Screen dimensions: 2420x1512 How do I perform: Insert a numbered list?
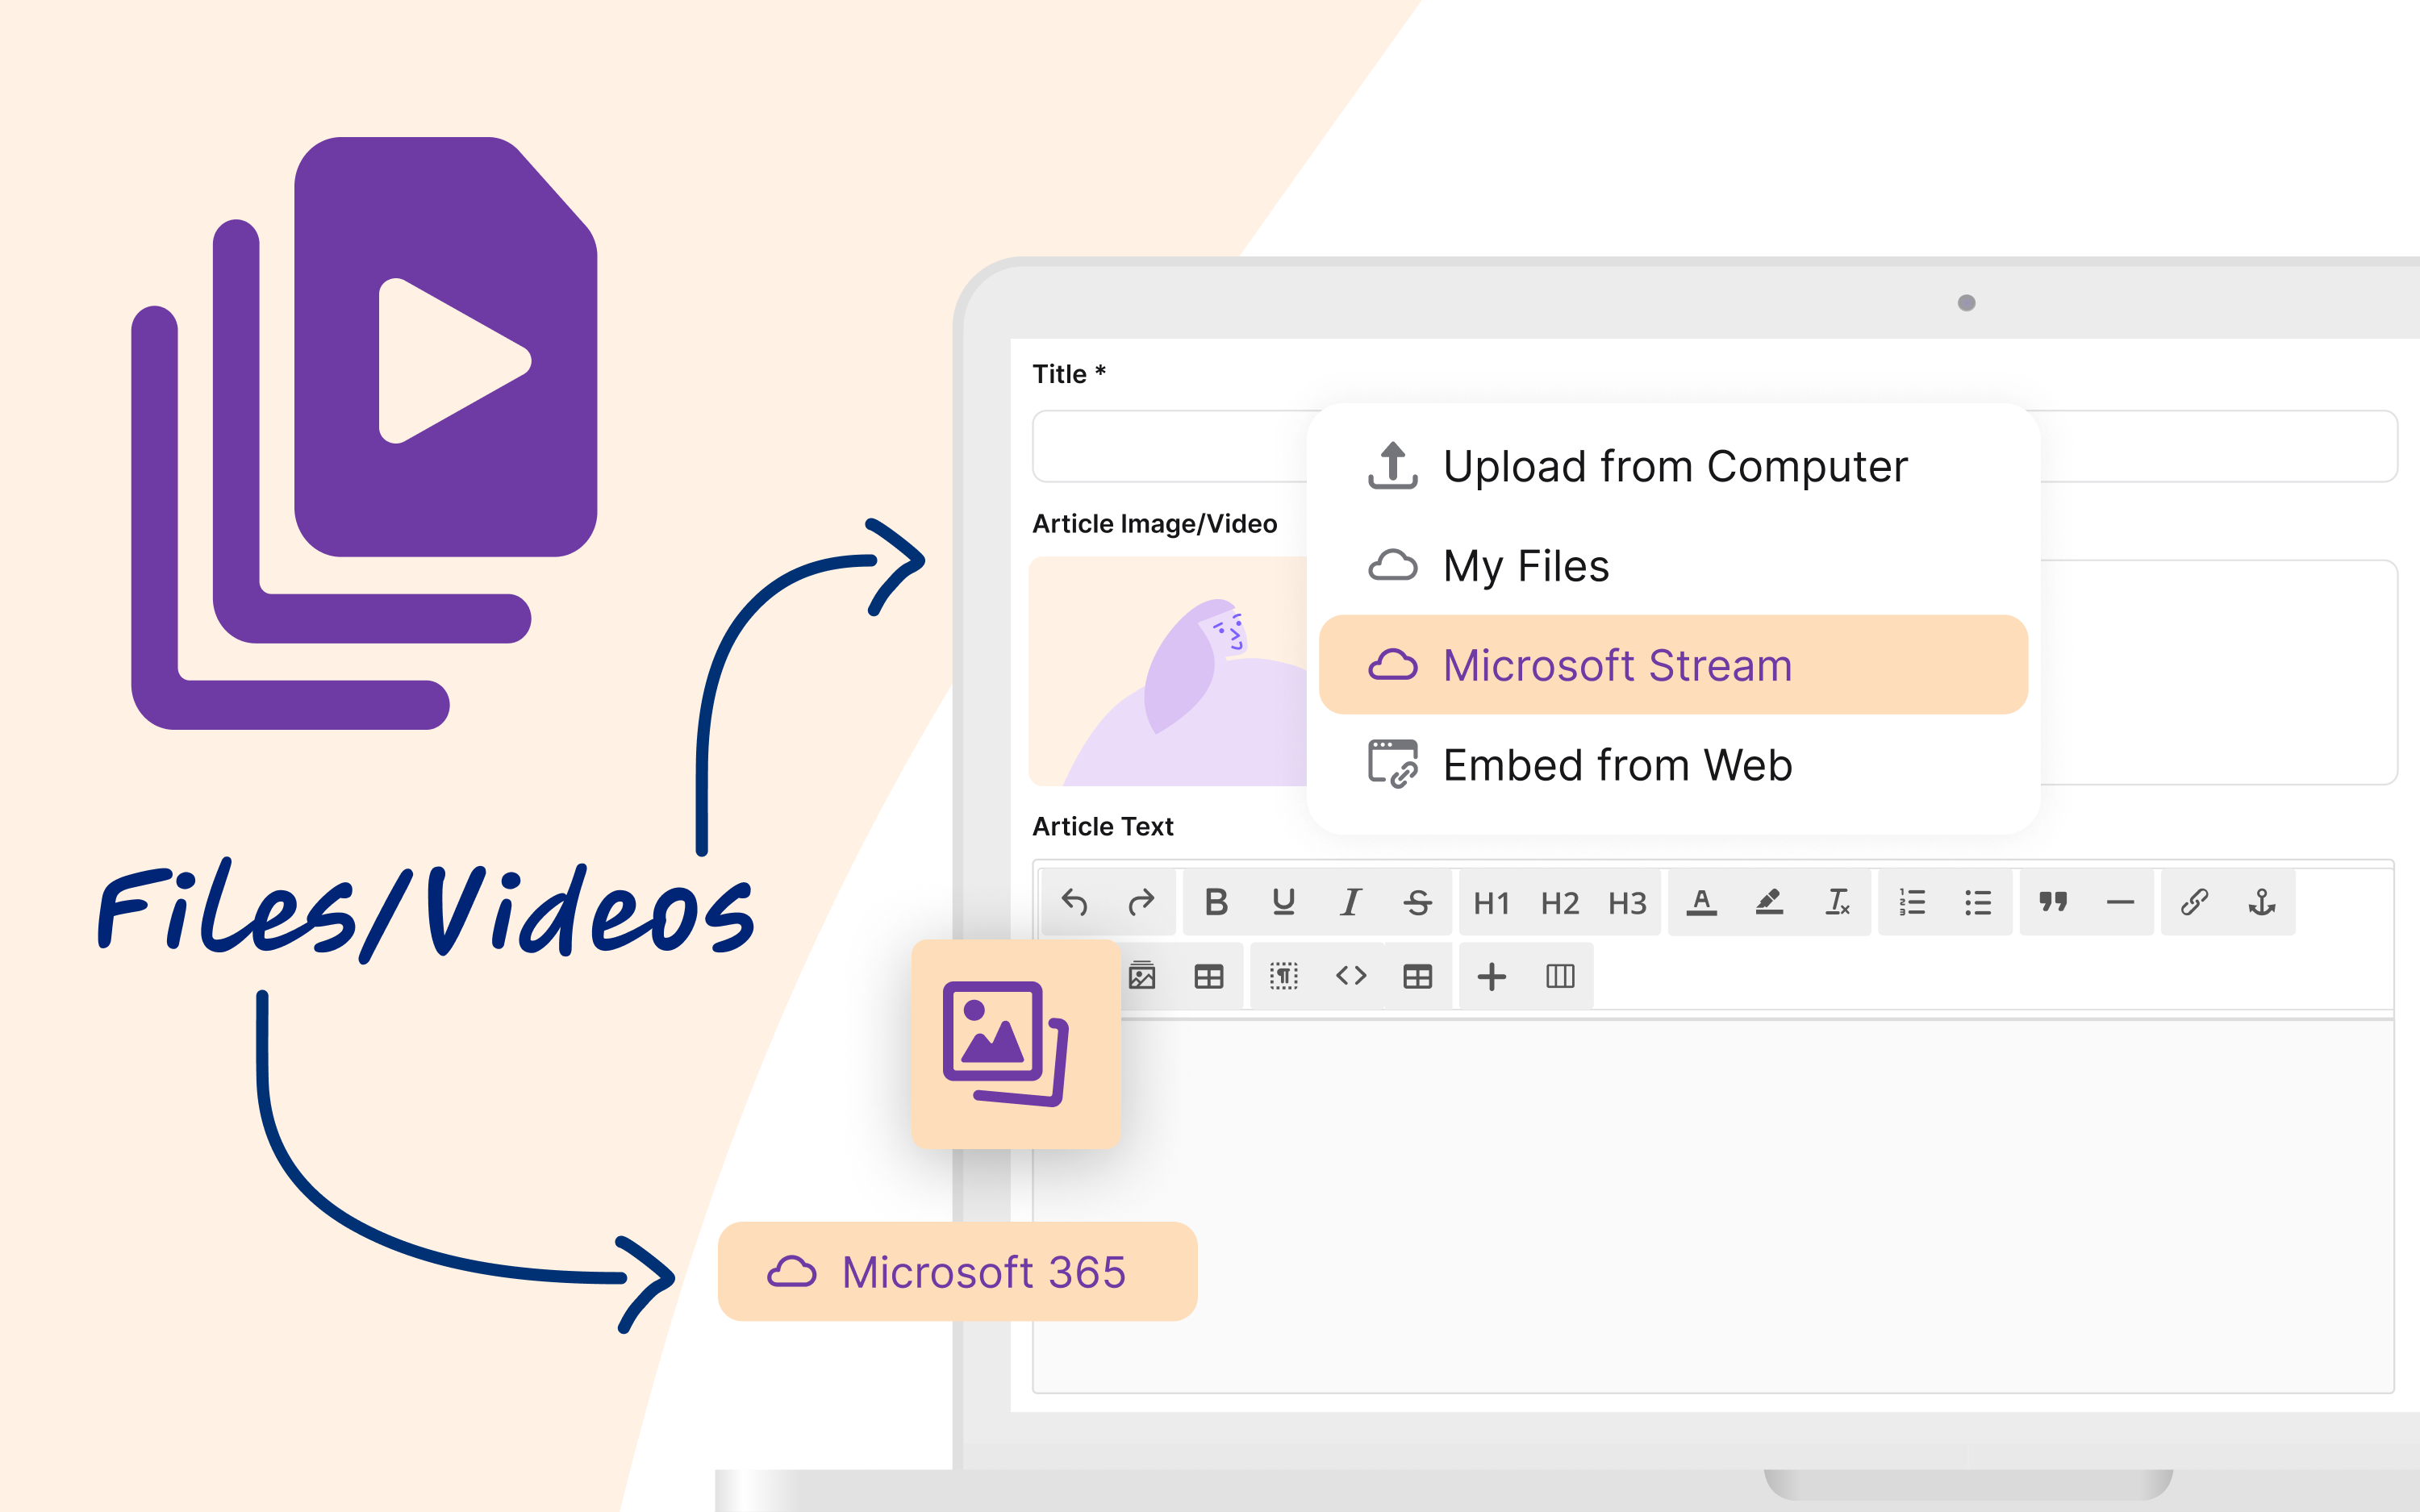click(1911, 902)
